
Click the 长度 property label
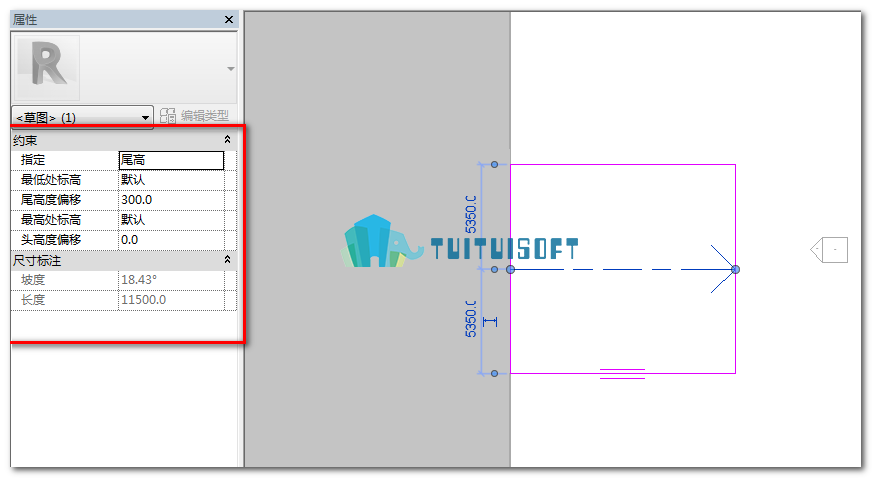33,300
